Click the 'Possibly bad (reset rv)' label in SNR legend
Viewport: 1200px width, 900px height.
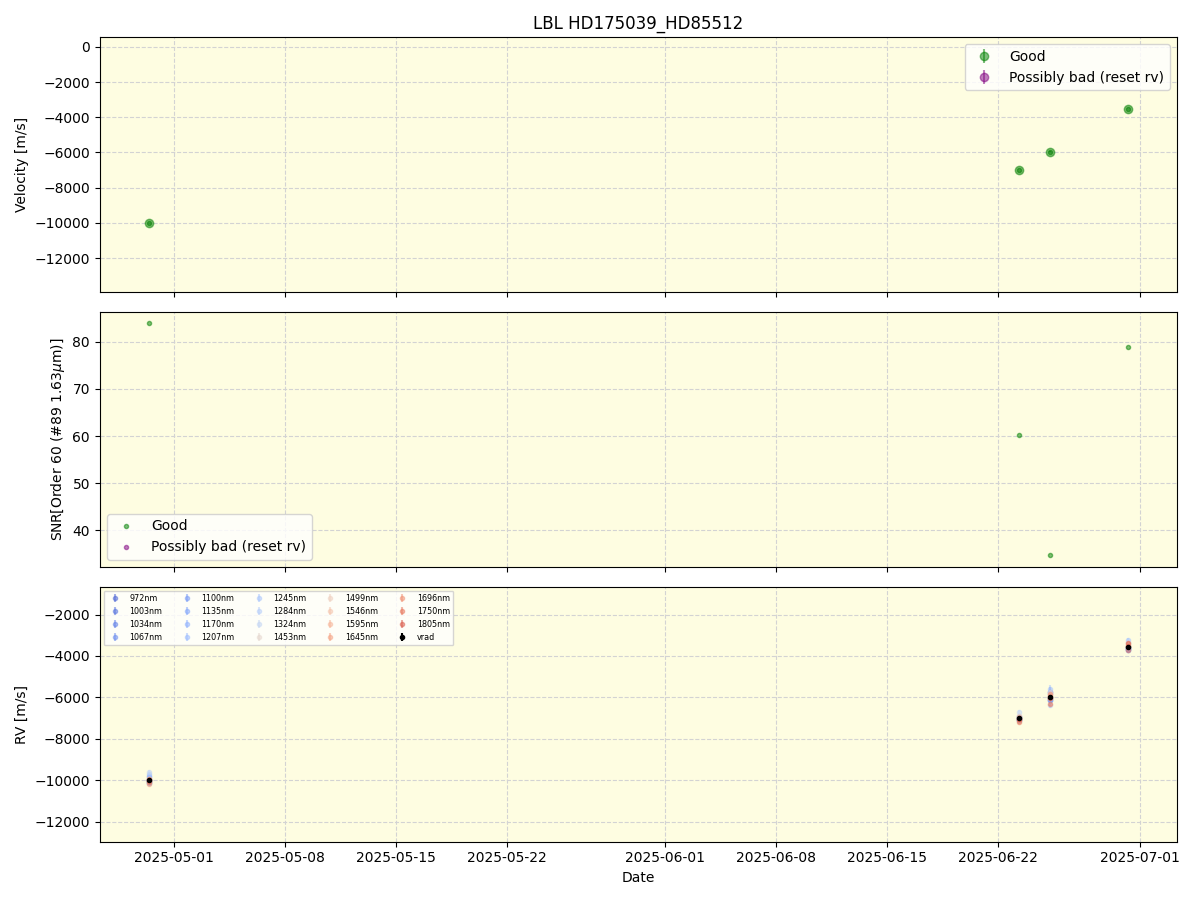click(x=228, y=547)
